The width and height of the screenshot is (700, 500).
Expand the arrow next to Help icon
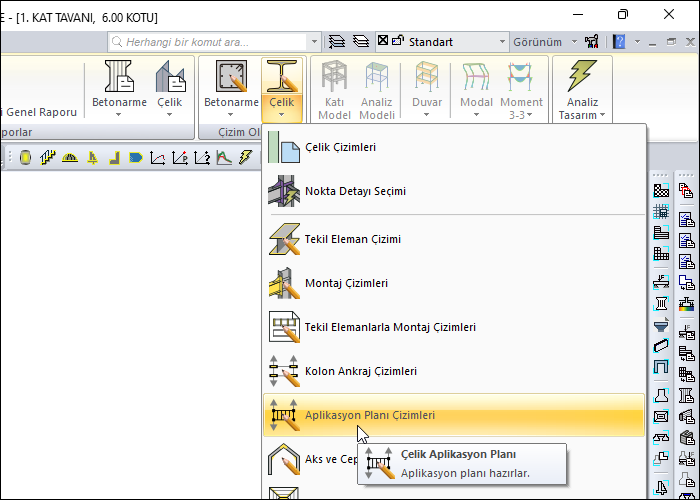637,42
